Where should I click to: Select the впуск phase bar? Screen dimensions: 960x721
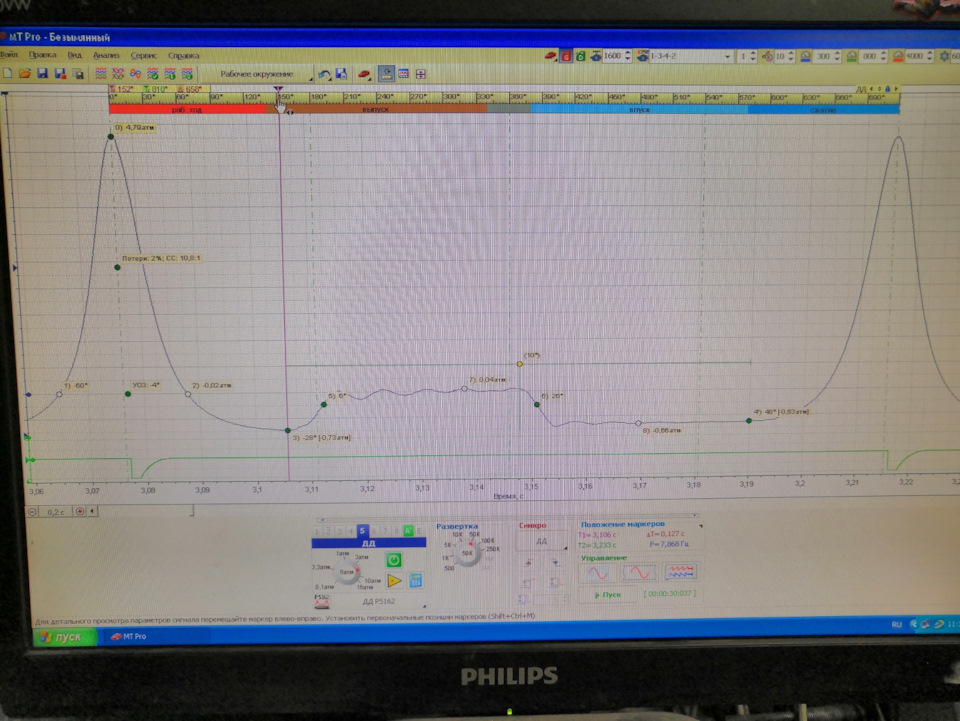[639, 110]
